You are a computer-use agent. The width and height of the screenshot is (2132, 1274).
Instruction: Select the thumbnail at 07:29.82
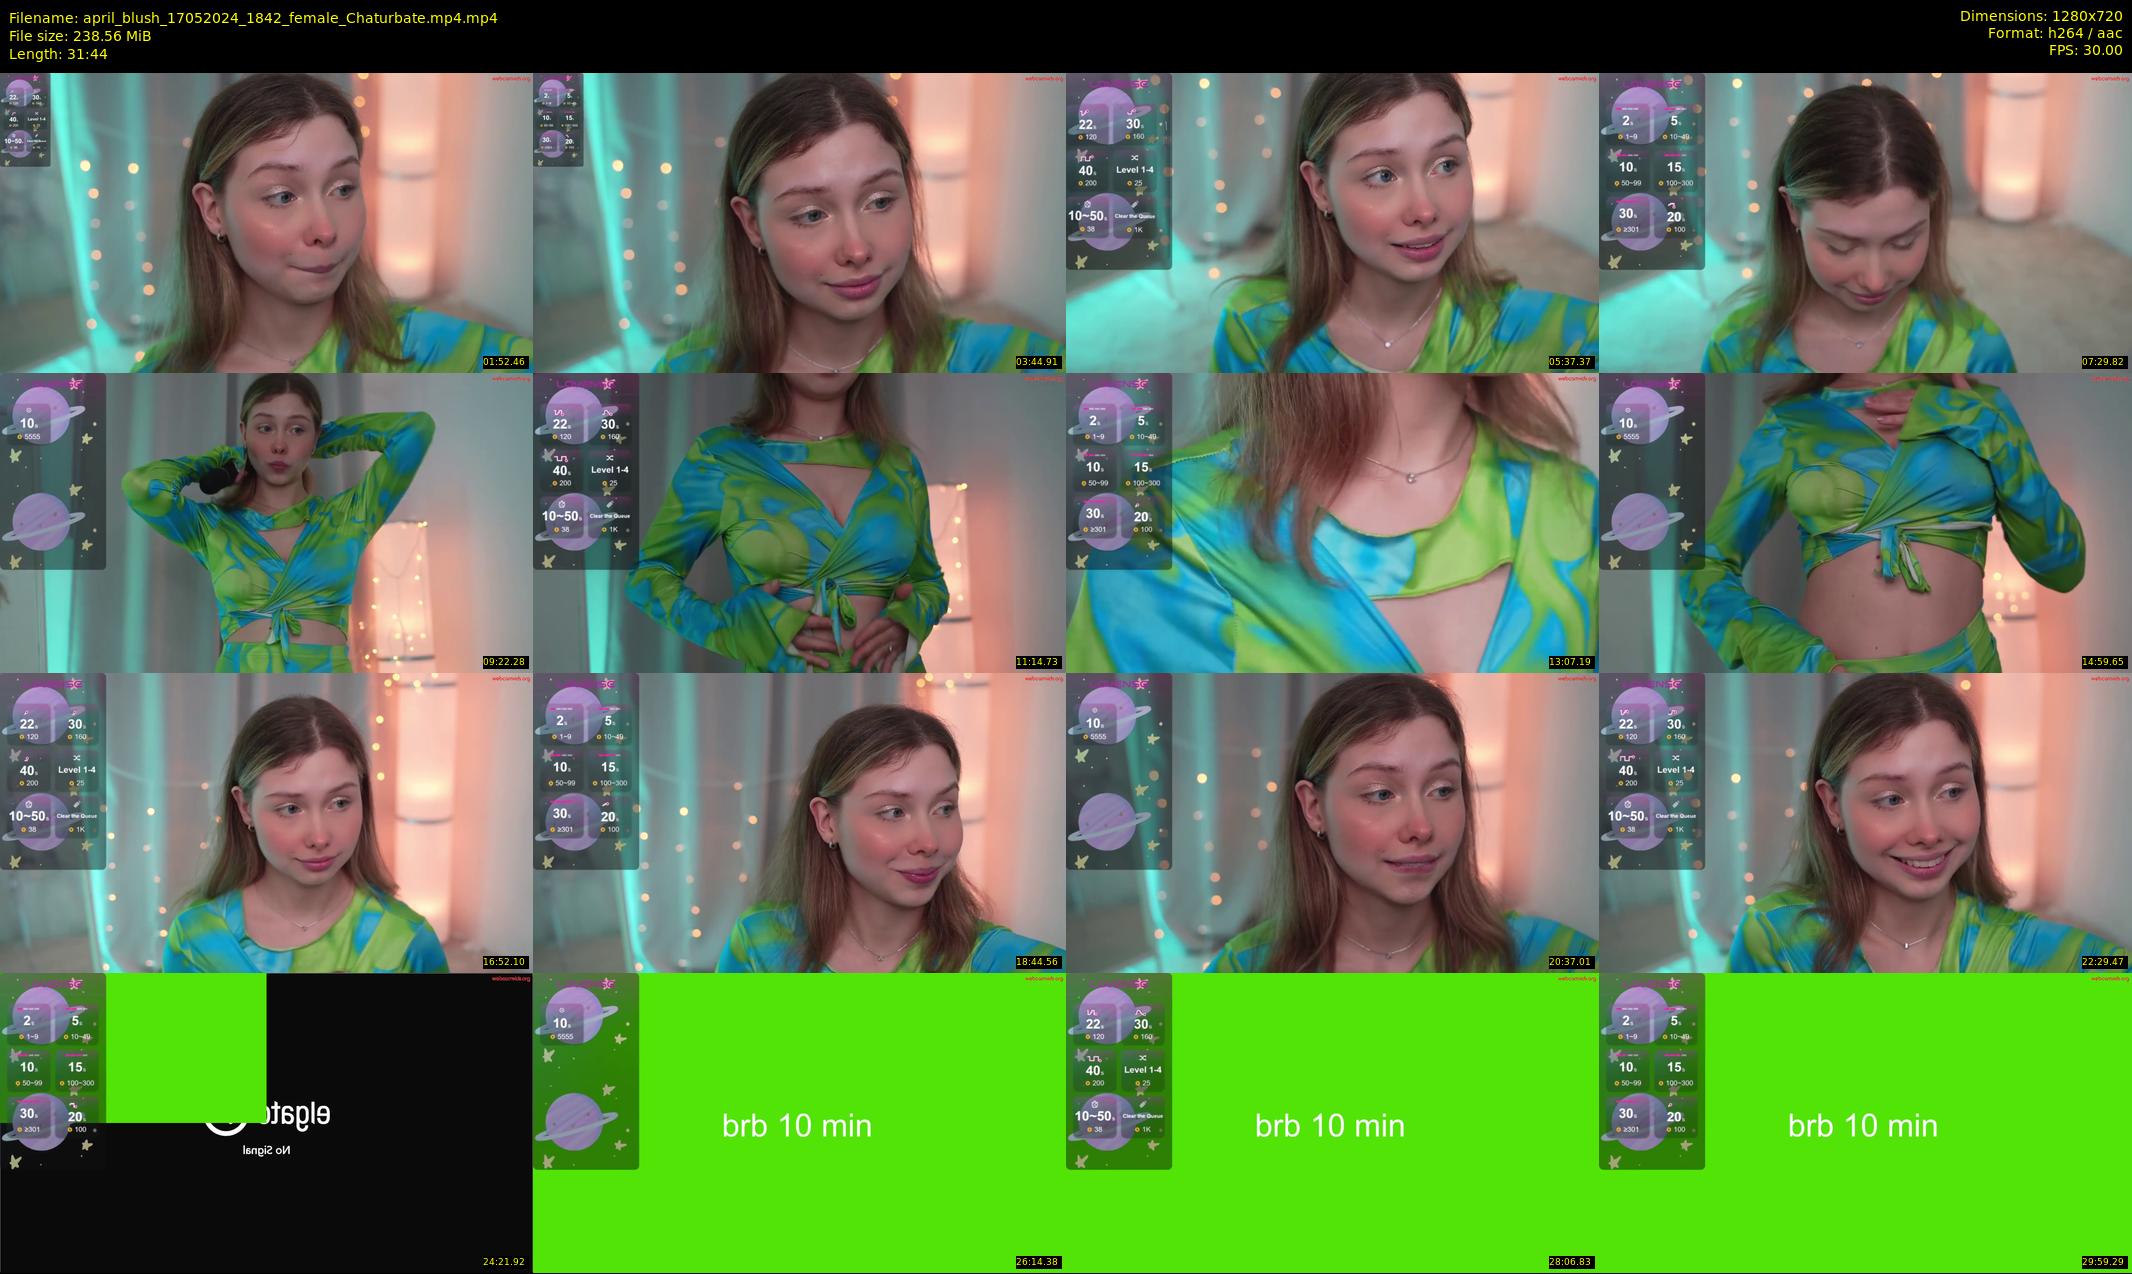(1865, 222)
